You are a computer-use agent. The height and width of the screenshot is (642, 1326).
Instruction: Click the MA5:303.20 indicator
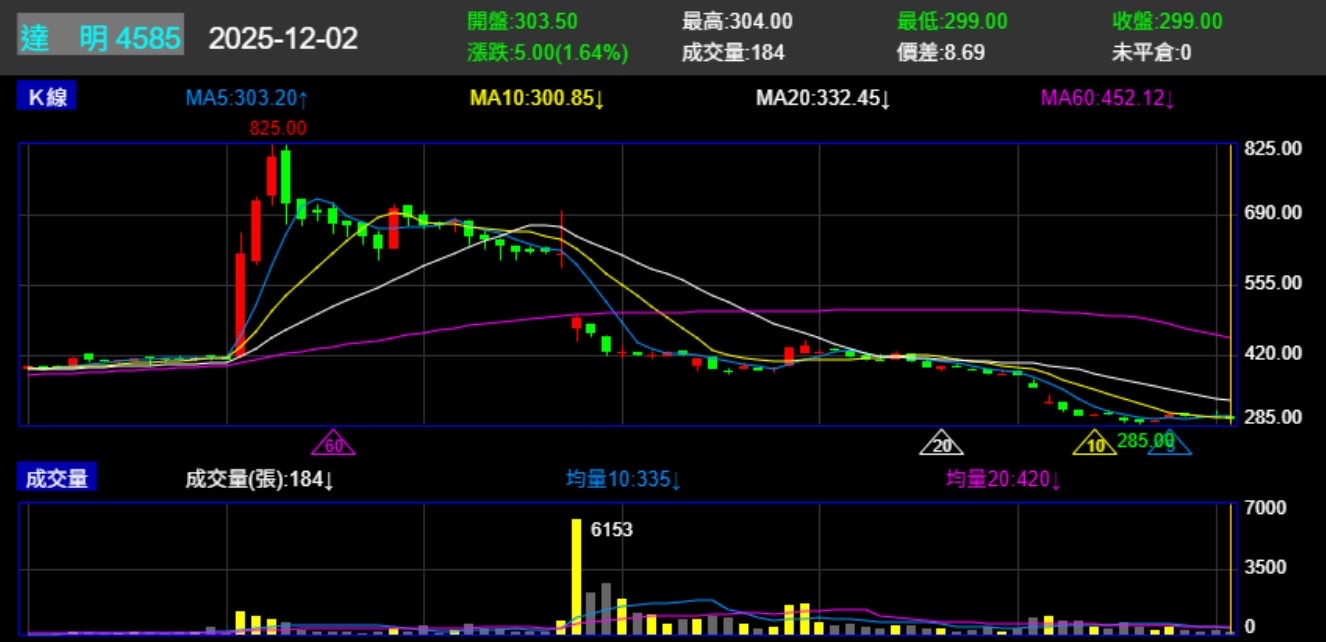click(x=246, y=98)
